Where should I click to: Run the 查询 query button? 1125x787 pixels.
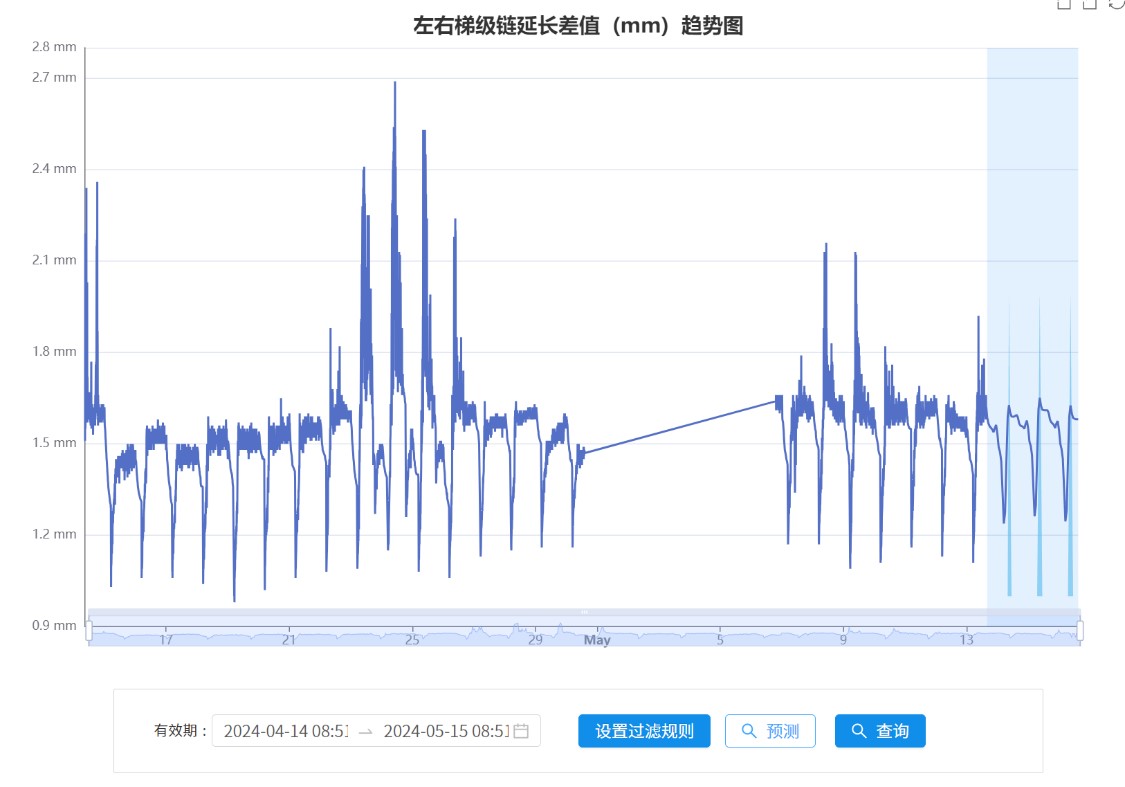880,731
